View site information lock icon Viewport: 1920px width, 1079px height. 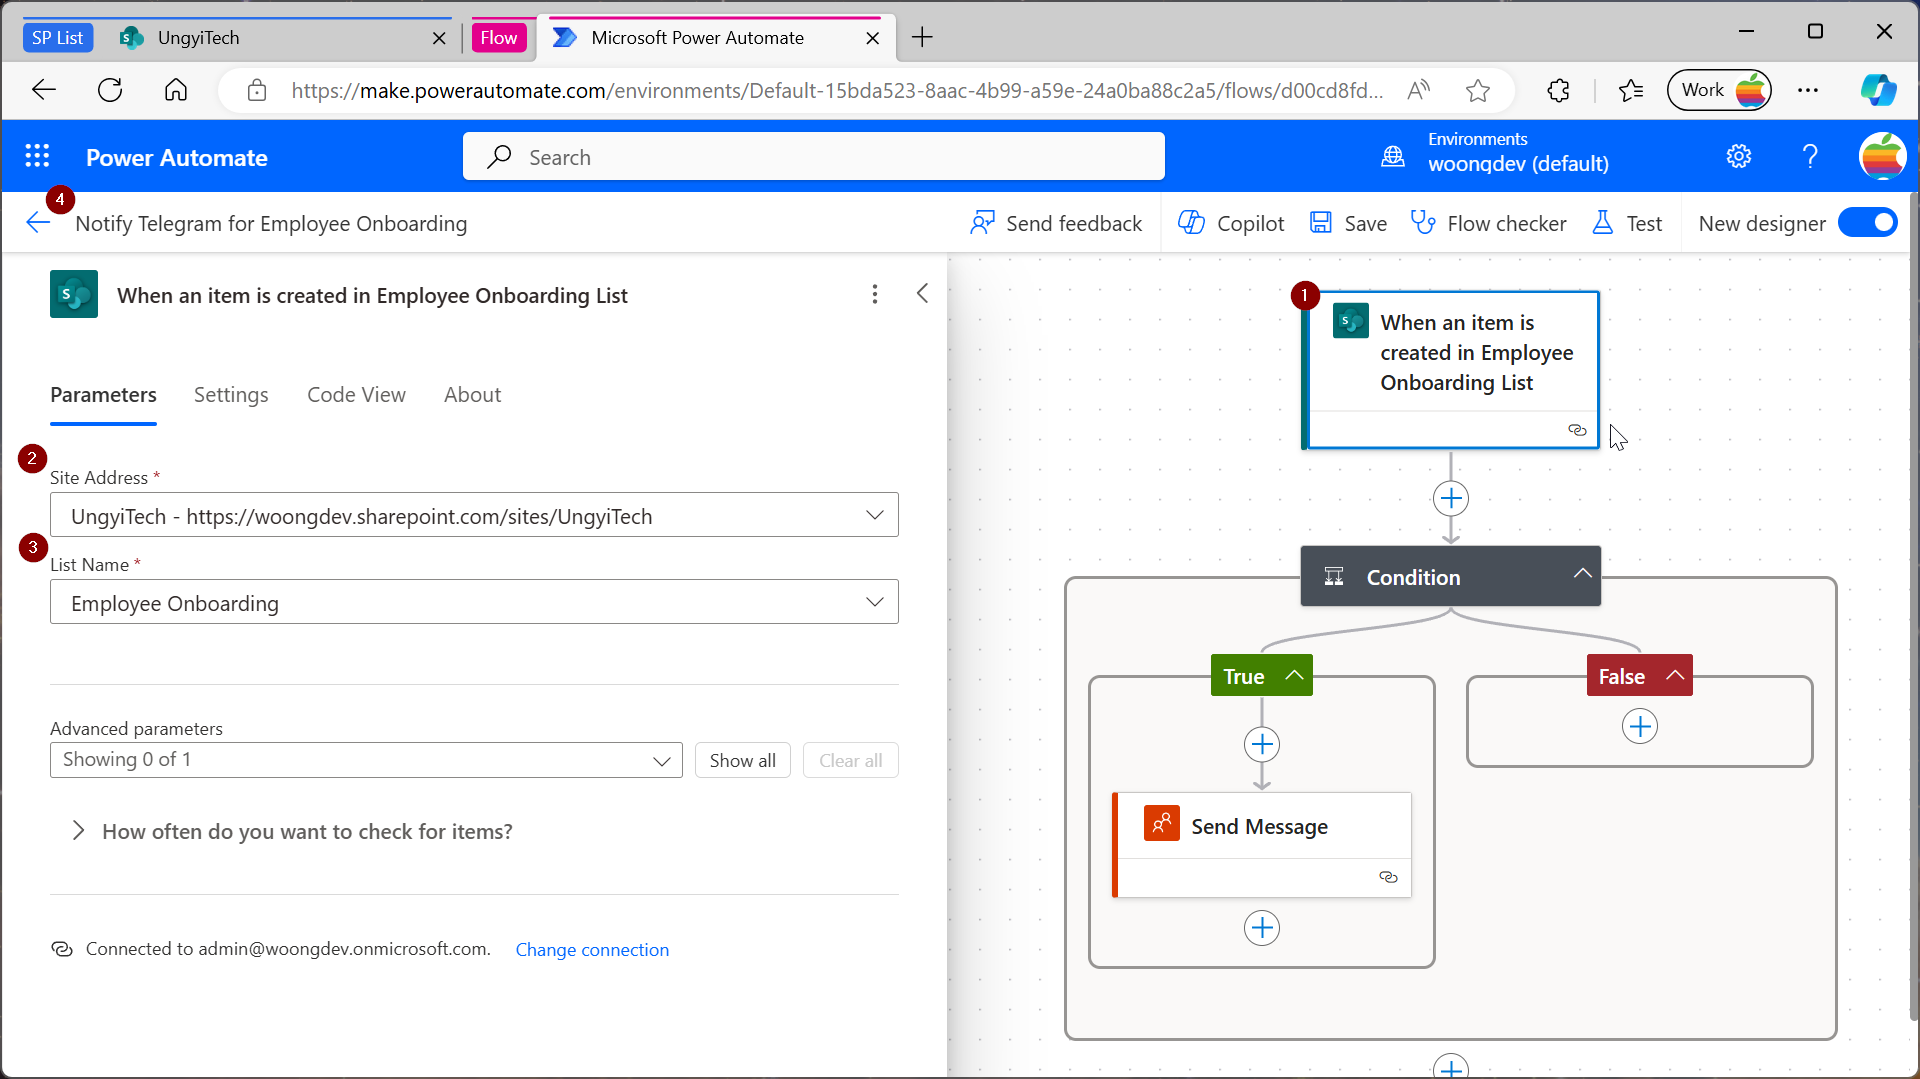(x=257, y=91)
